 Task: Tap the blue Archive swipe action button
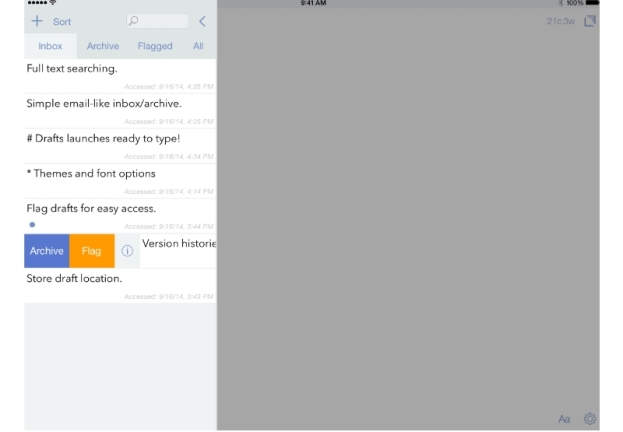tap(47, 251)
